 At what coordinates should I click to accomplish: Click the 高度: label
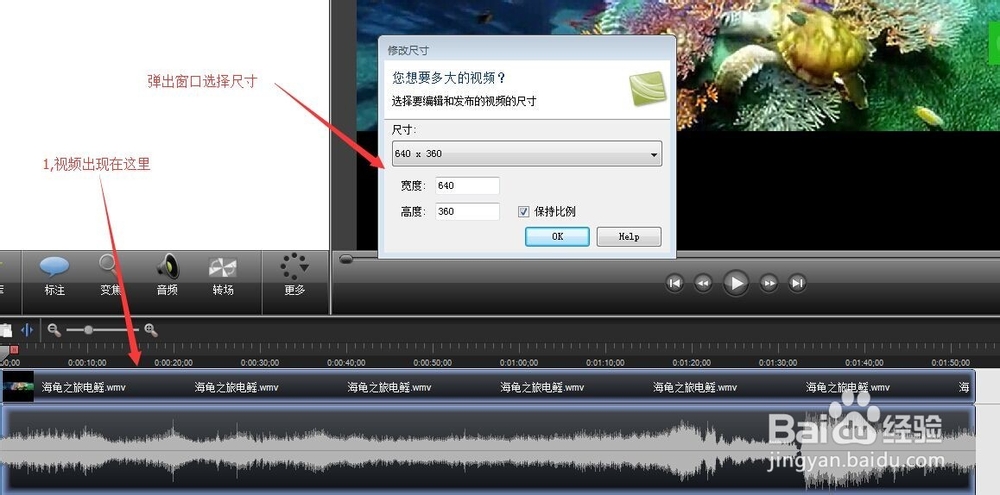[412, 211]
